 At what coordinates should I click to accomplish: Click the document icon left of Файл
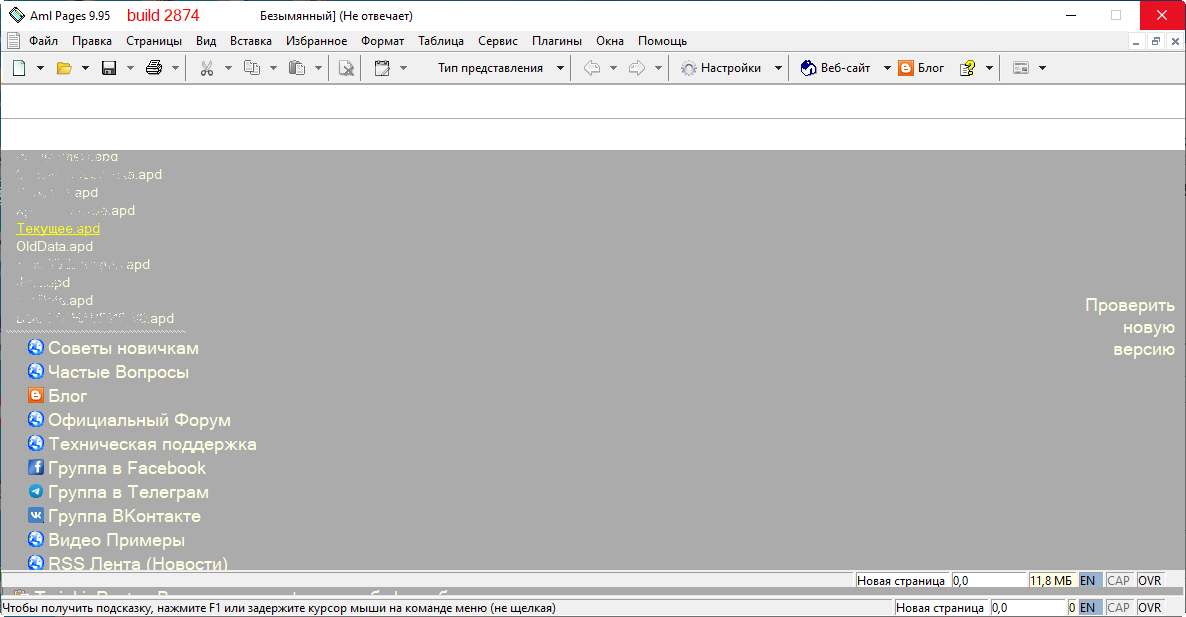(13, 41)
